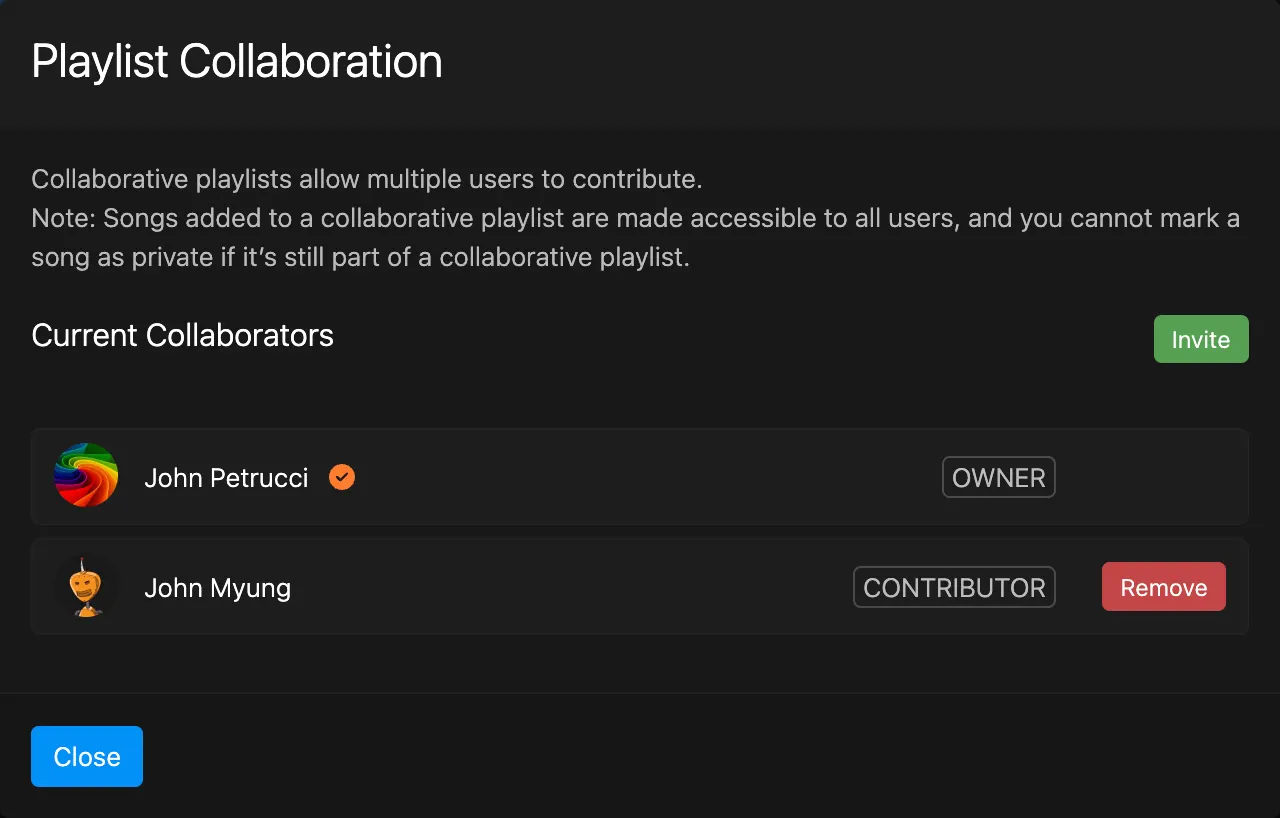The height and width of the screenshot is (818, 1280).
Task: Select the John Petrucci name label
Action: click(226, 478)
